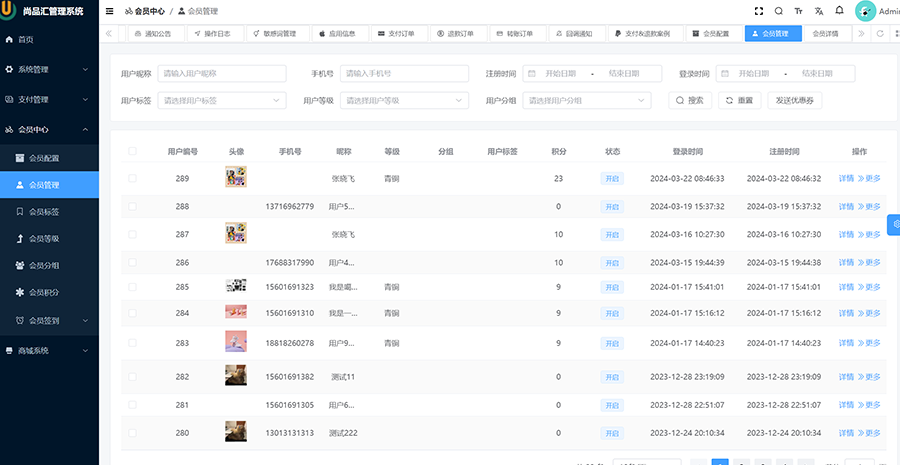Focus the 手机号 input field
The height and width of the screenshot is (465, 900).
tap(404, 73)
